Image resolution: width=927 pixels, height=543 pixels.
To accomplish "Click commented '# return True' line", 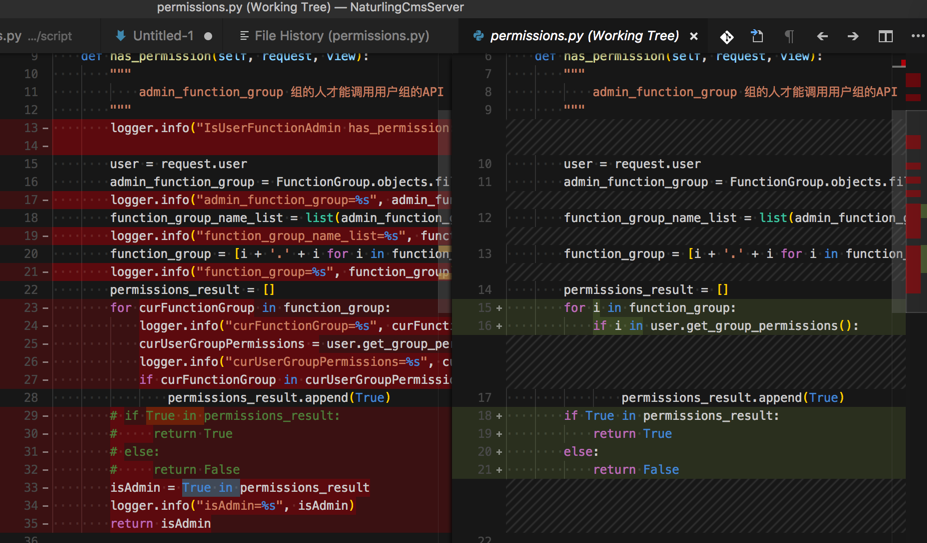I will (171, 434).
